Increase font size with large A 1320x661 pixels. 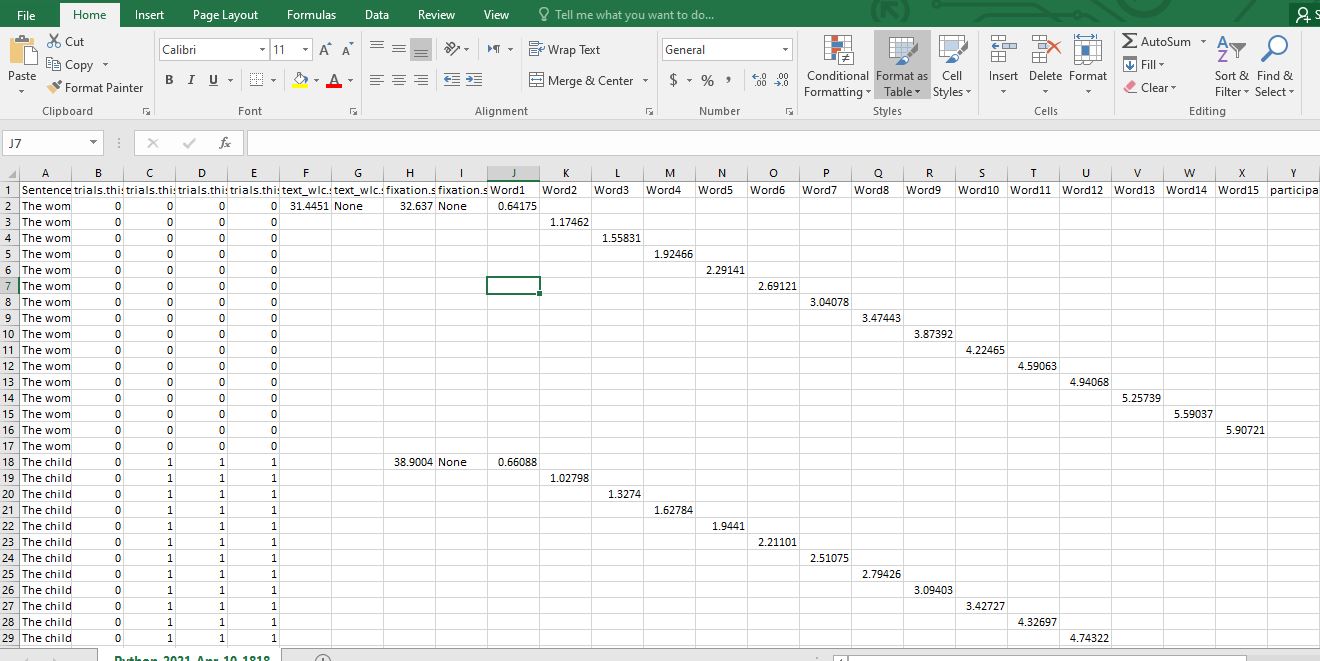(325, 50)
